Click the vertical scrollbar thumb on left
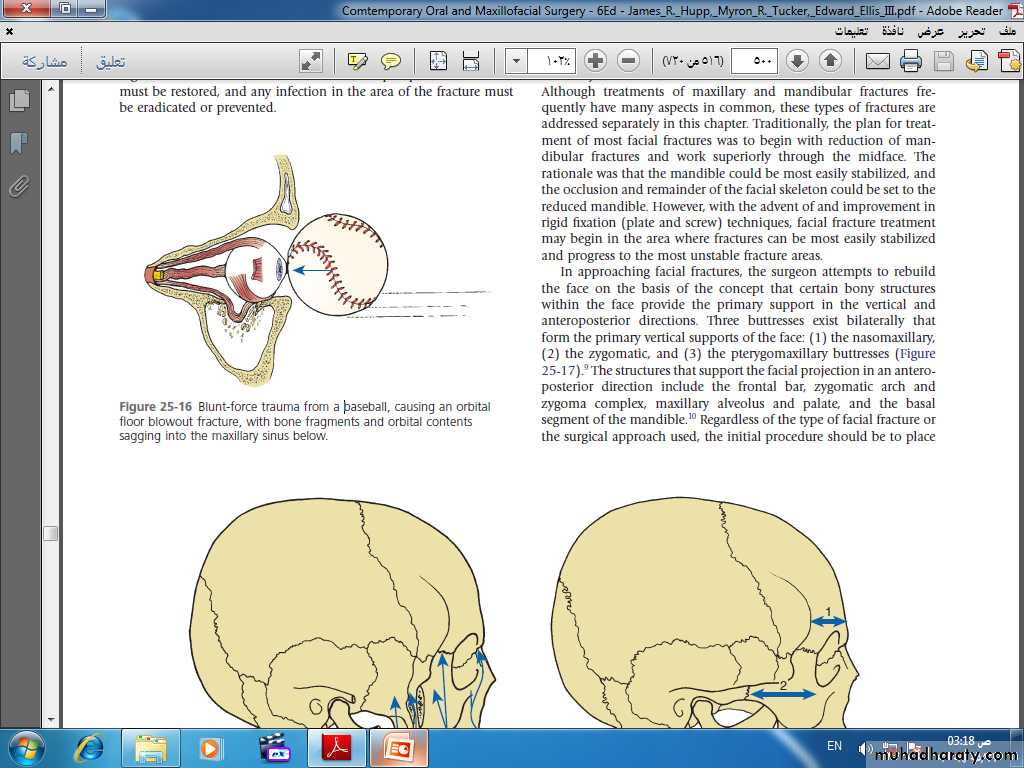The height and width of the screenshot is (768, 1024). [50, 533]
